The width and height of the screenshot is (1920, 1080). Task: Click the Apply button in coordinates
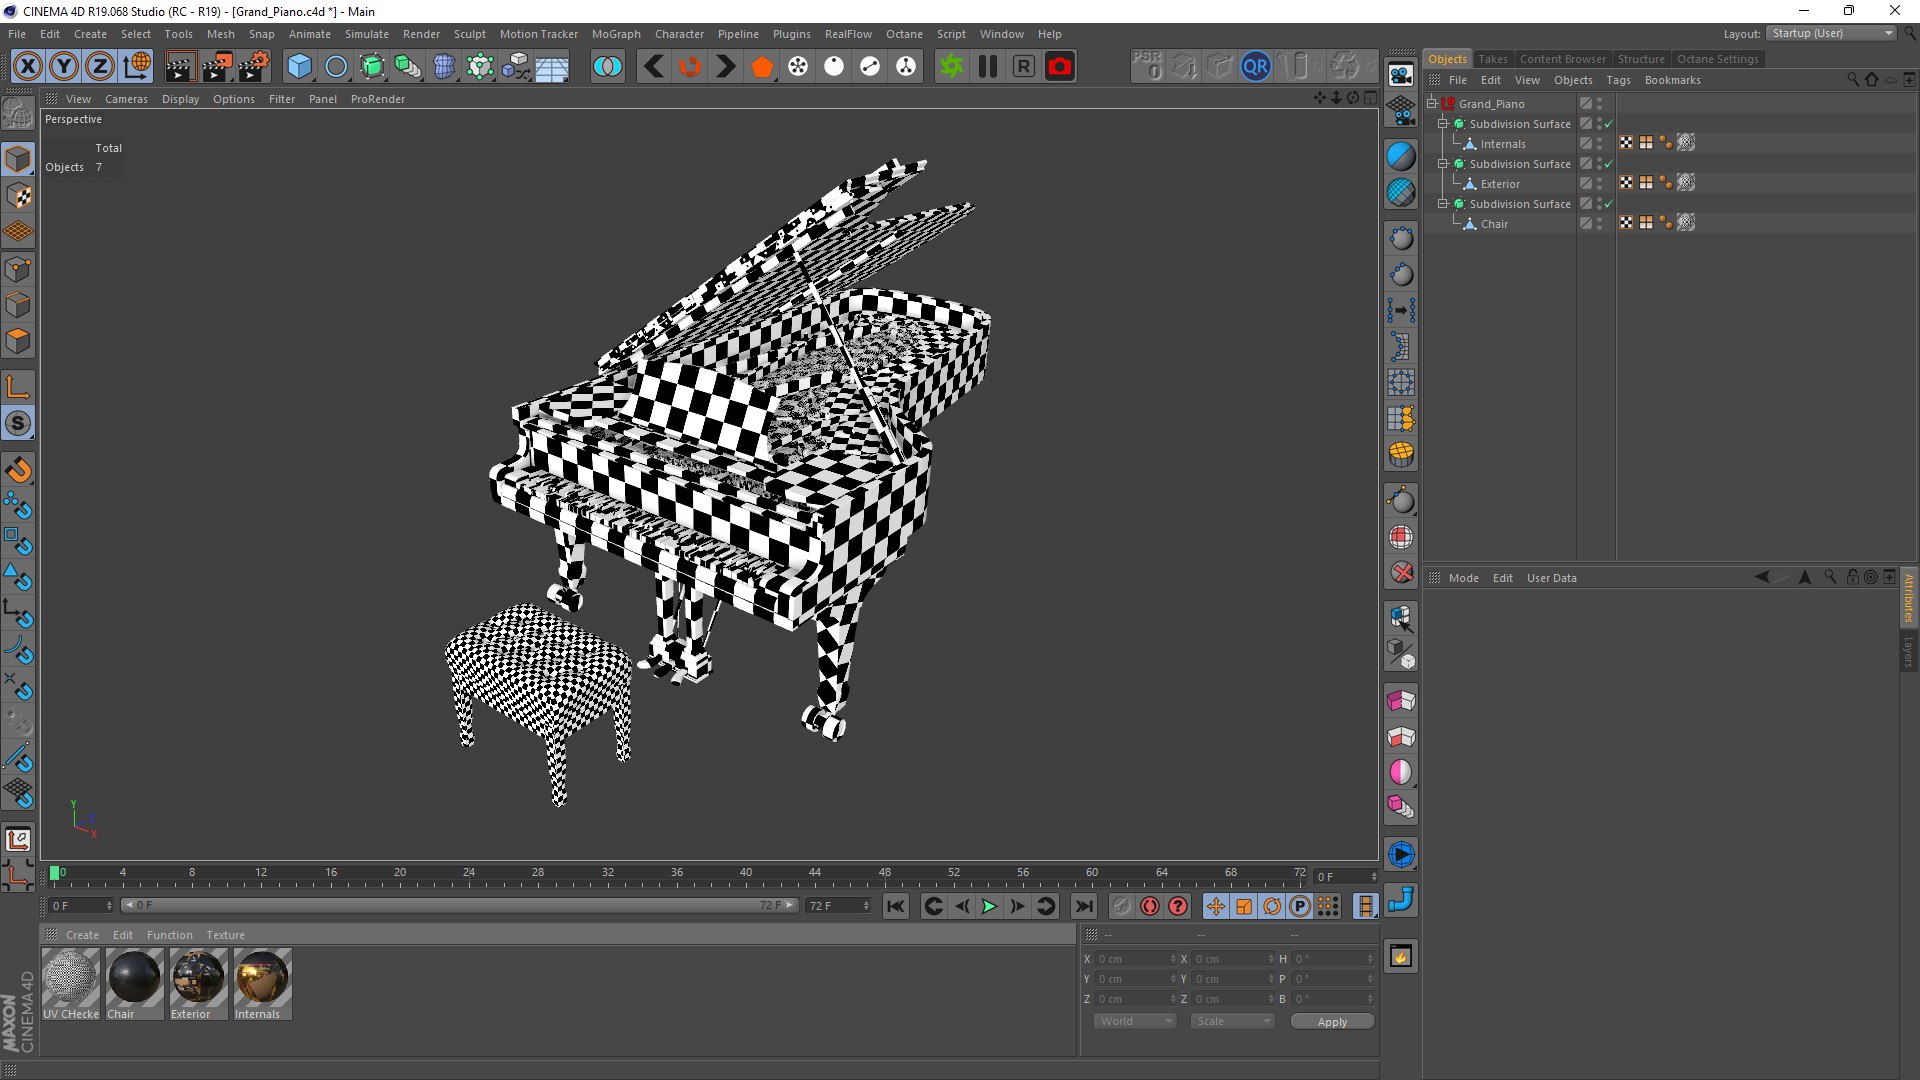pyautogui.click(x=1332, y=1021)
